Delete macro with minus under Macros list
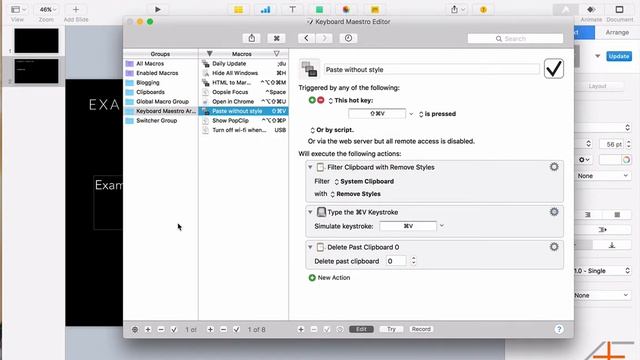The height and width of the screenshot is (360, 640). coord(223,329)
